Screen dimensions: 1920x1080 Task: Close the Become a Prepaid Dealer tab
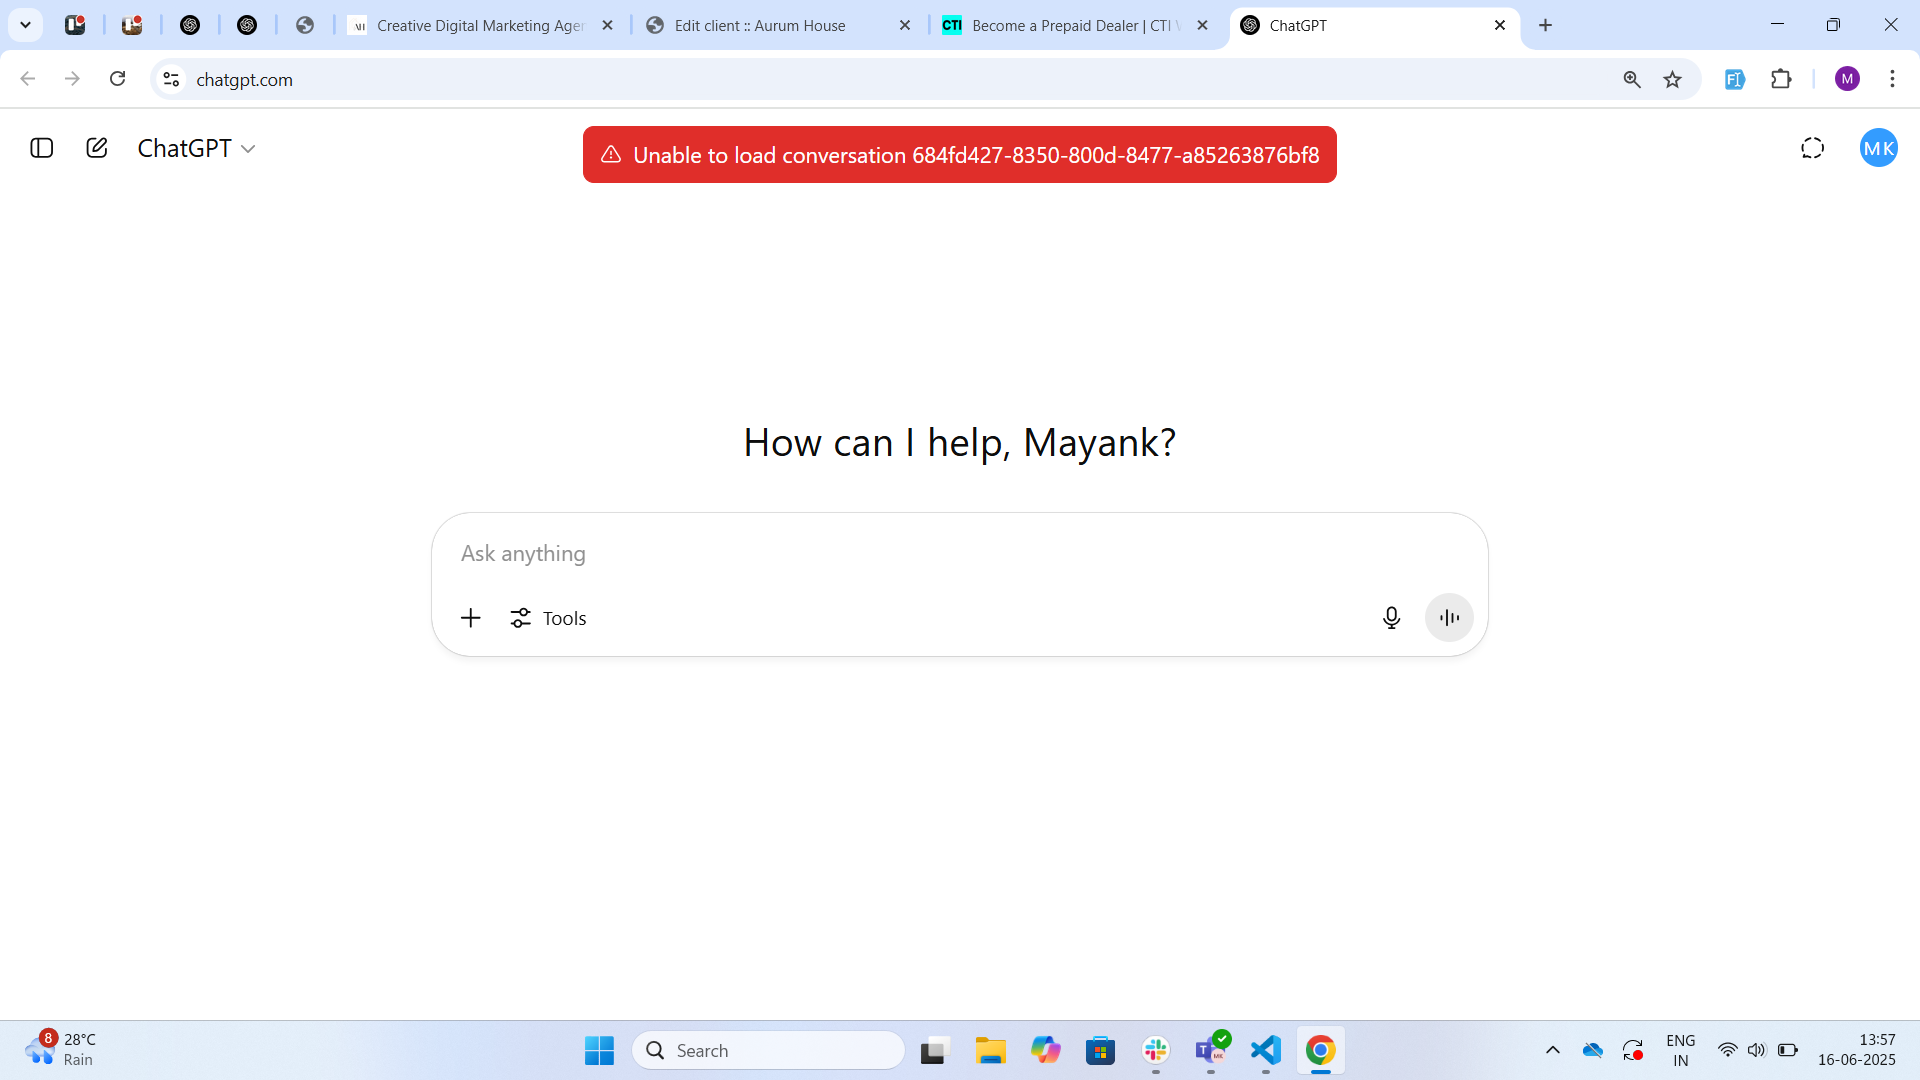(x=1202, y=25)
